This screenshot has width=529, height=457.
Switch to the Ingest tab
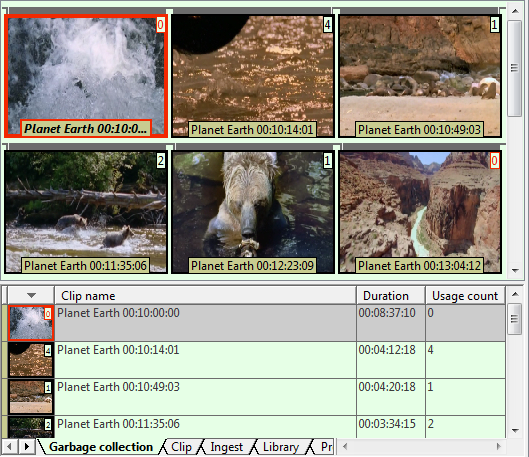[226, 447]
